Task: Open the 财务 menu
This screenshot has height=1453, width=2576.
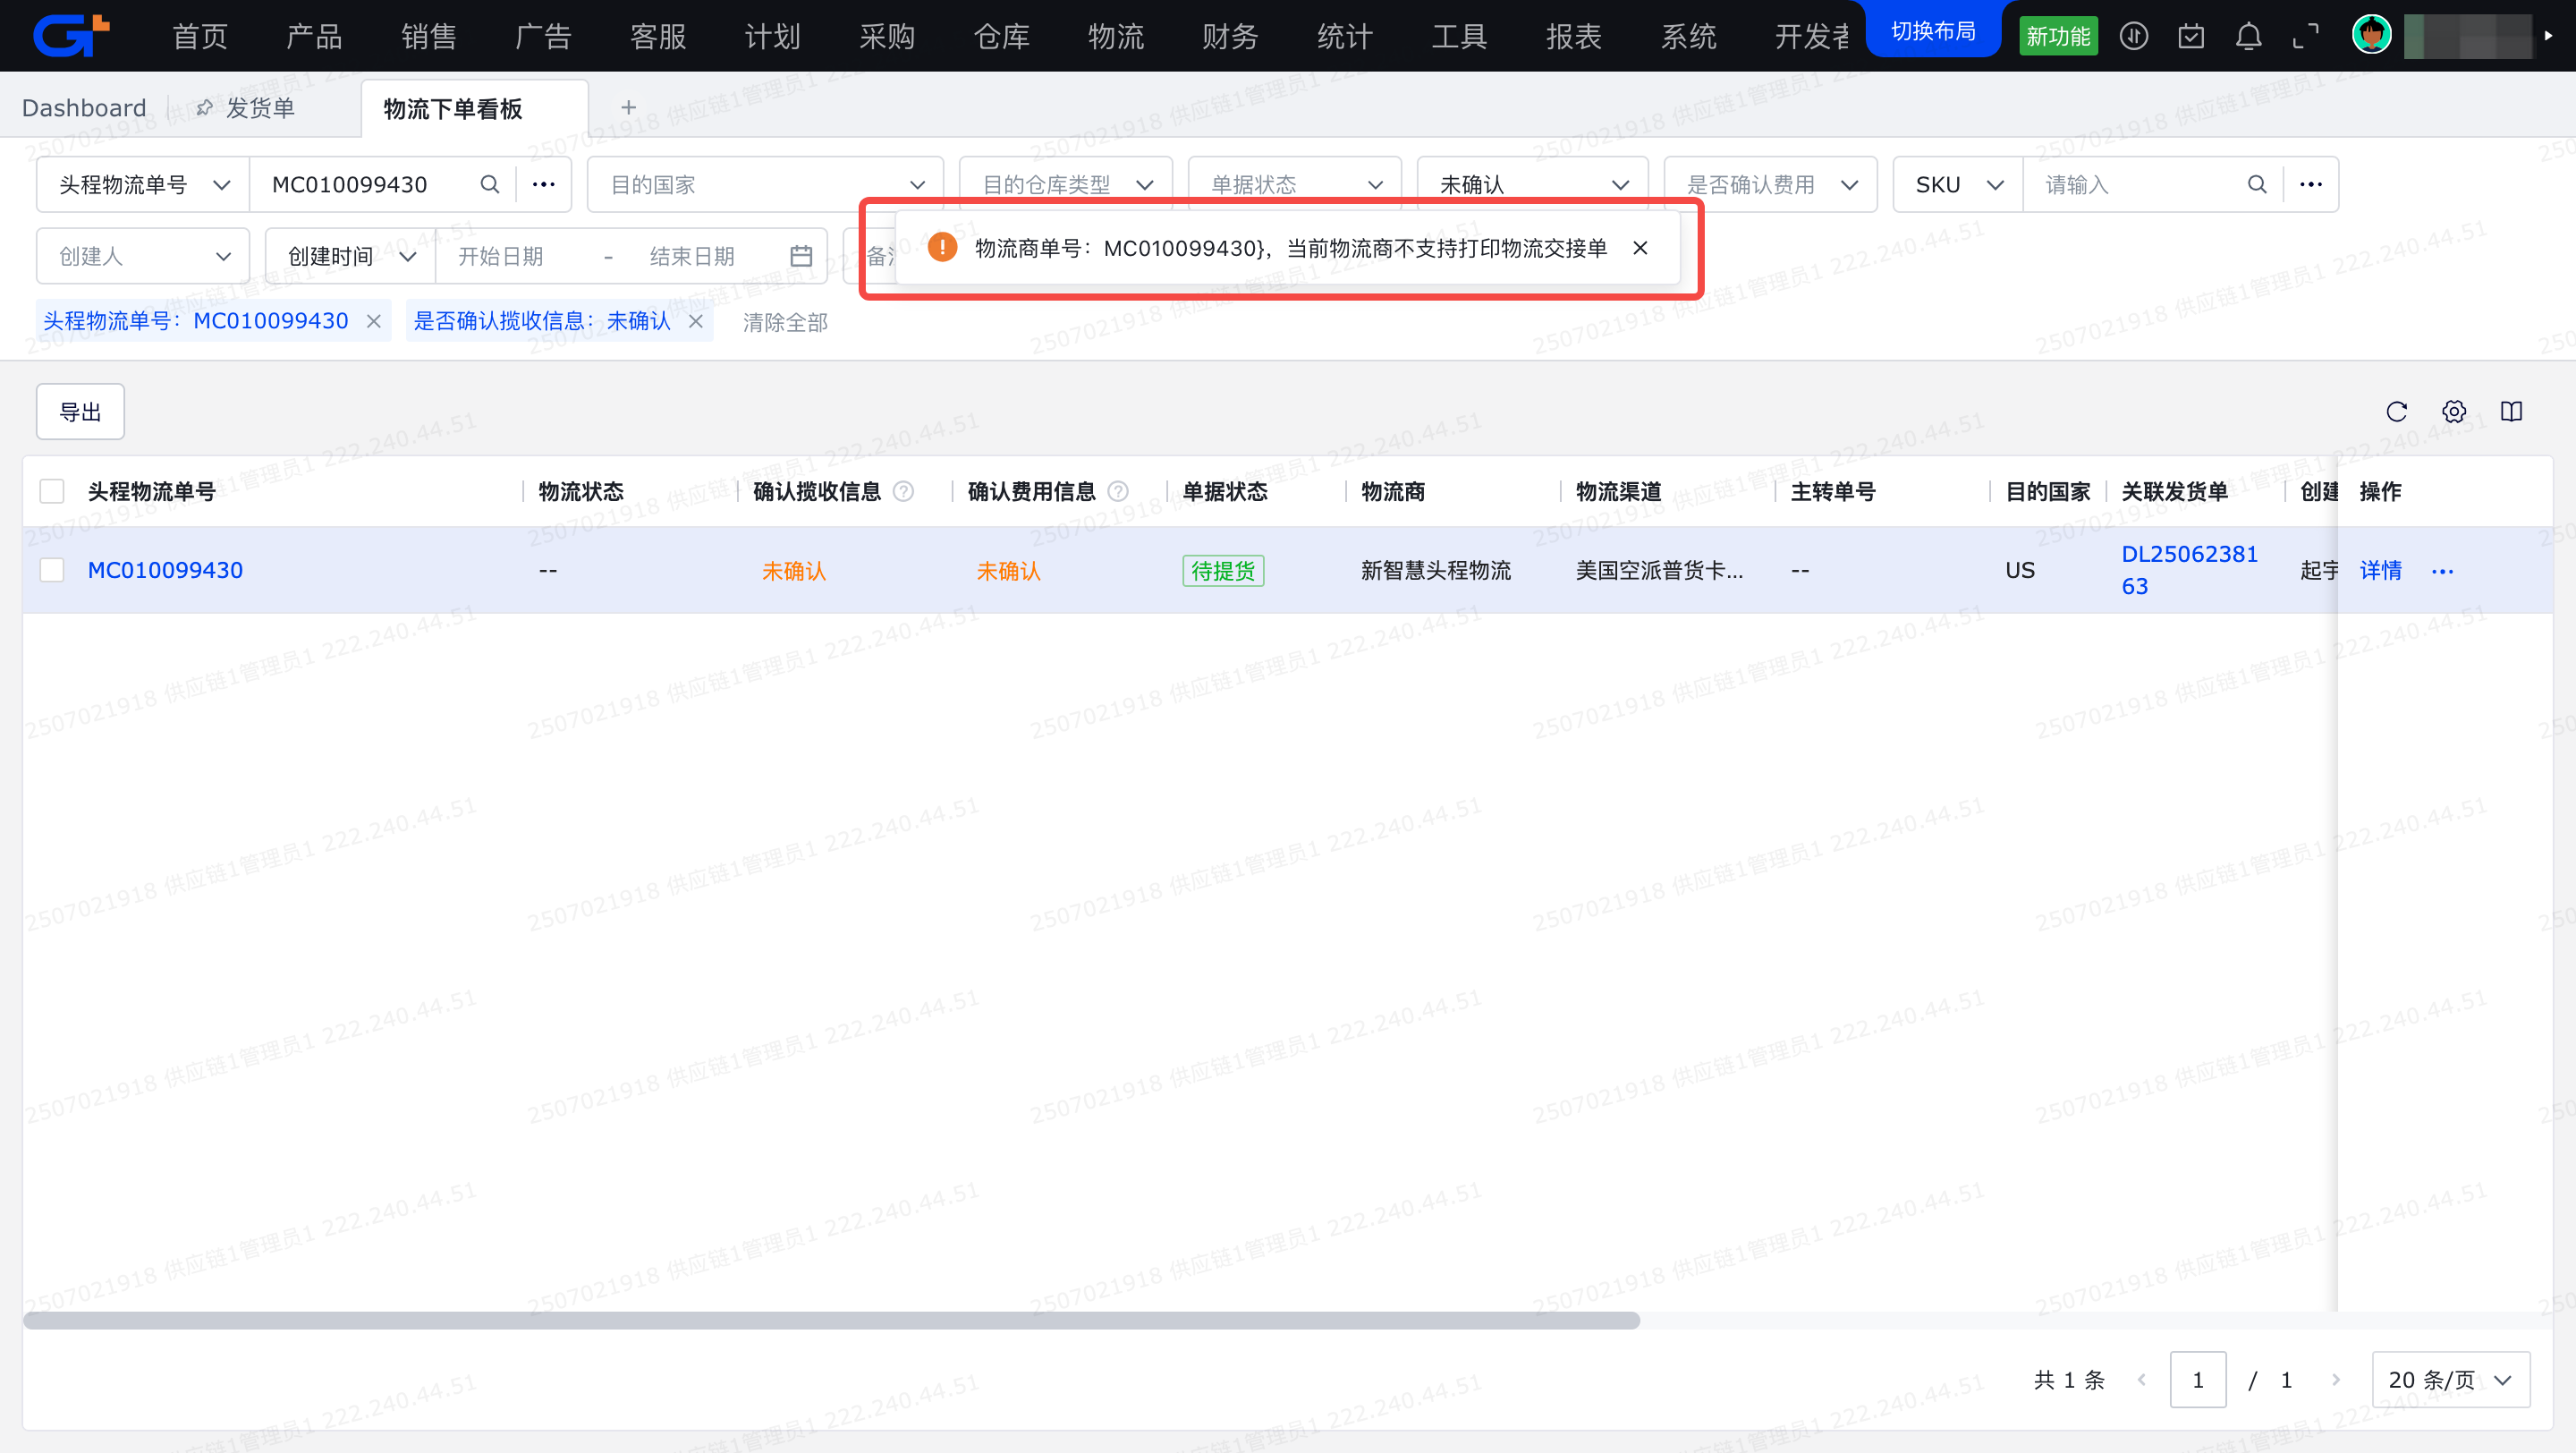Action: tap(1230, 37)
